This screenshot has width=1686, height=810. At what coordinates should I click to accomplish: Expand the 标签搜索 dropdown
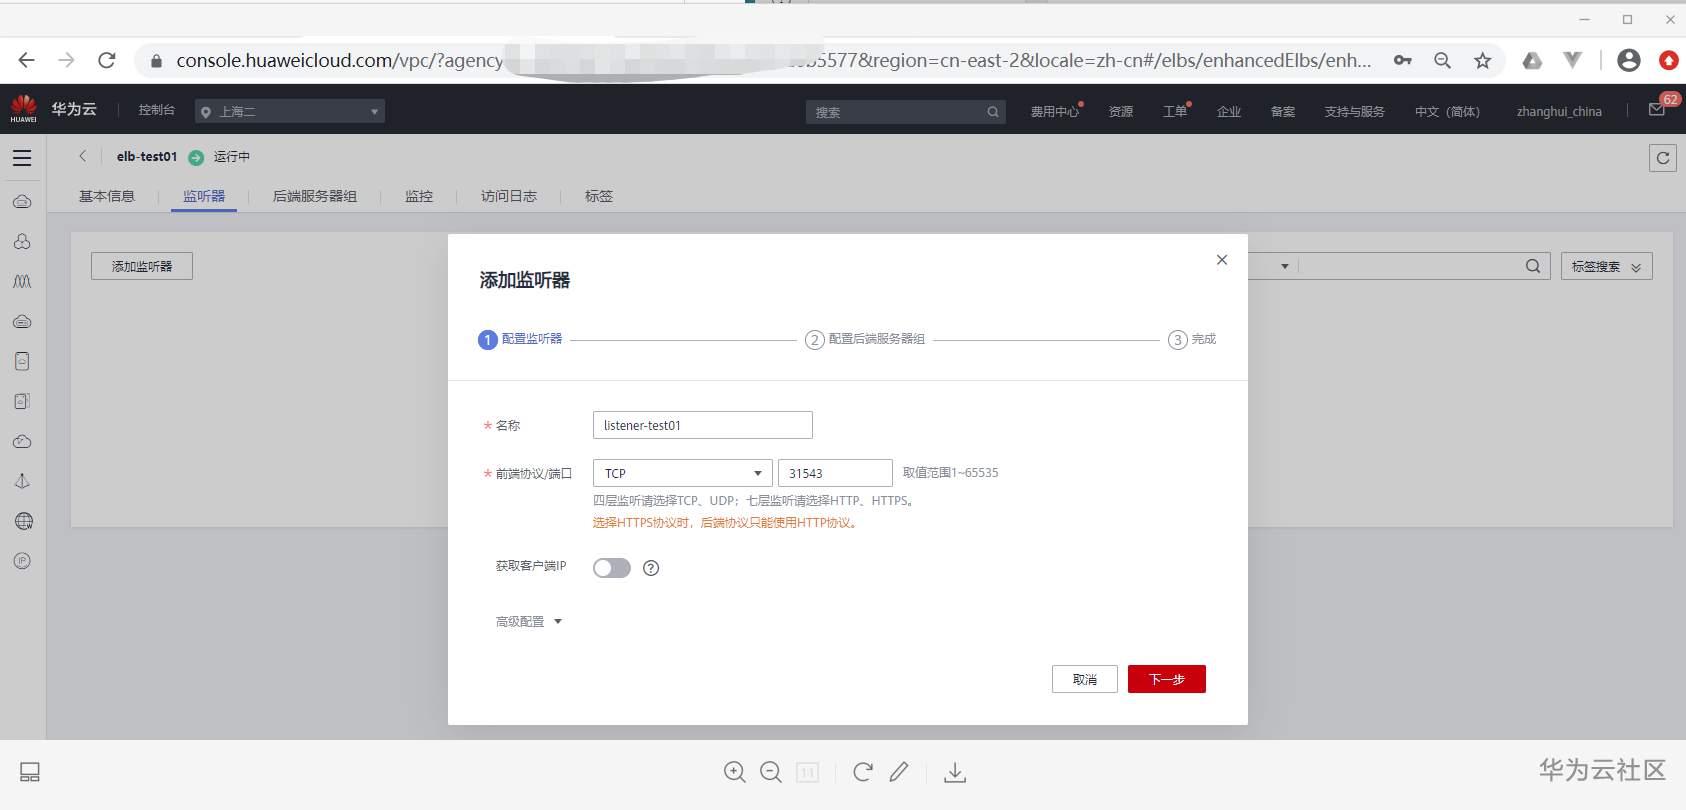tap(1607, 266)
